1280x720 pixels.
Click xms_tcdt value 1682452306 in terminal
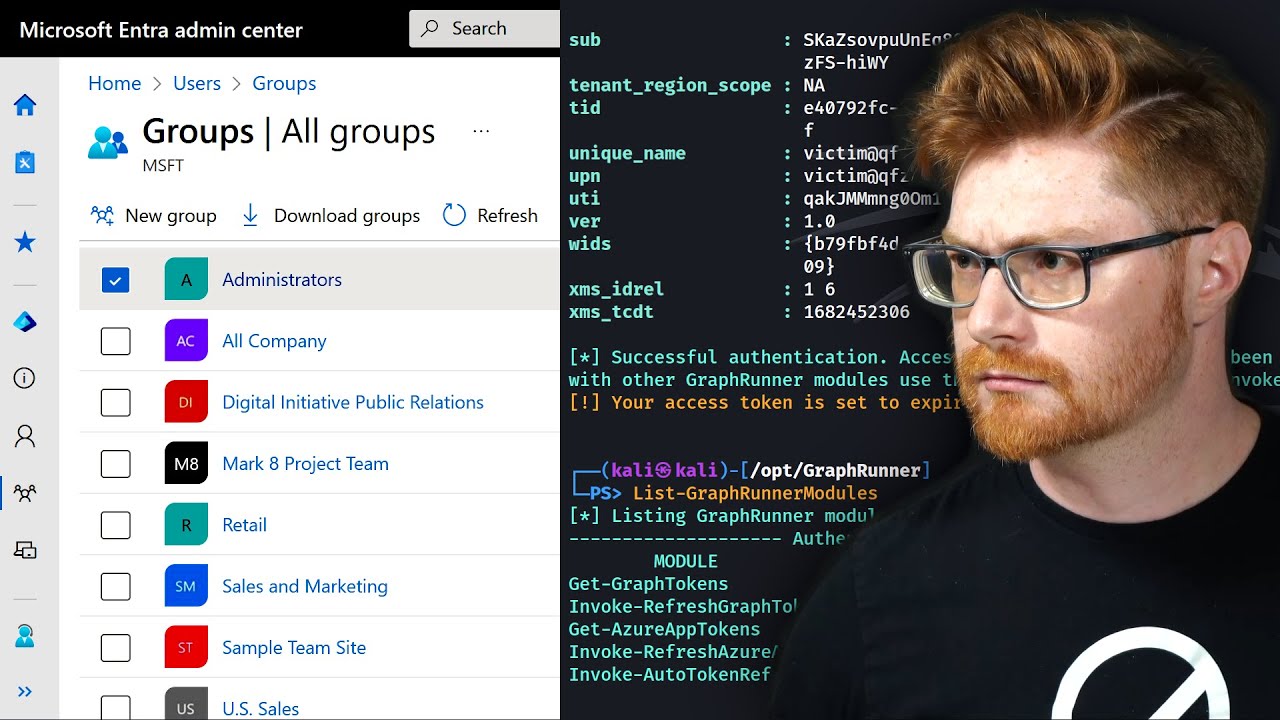click(x=856, y=312)
